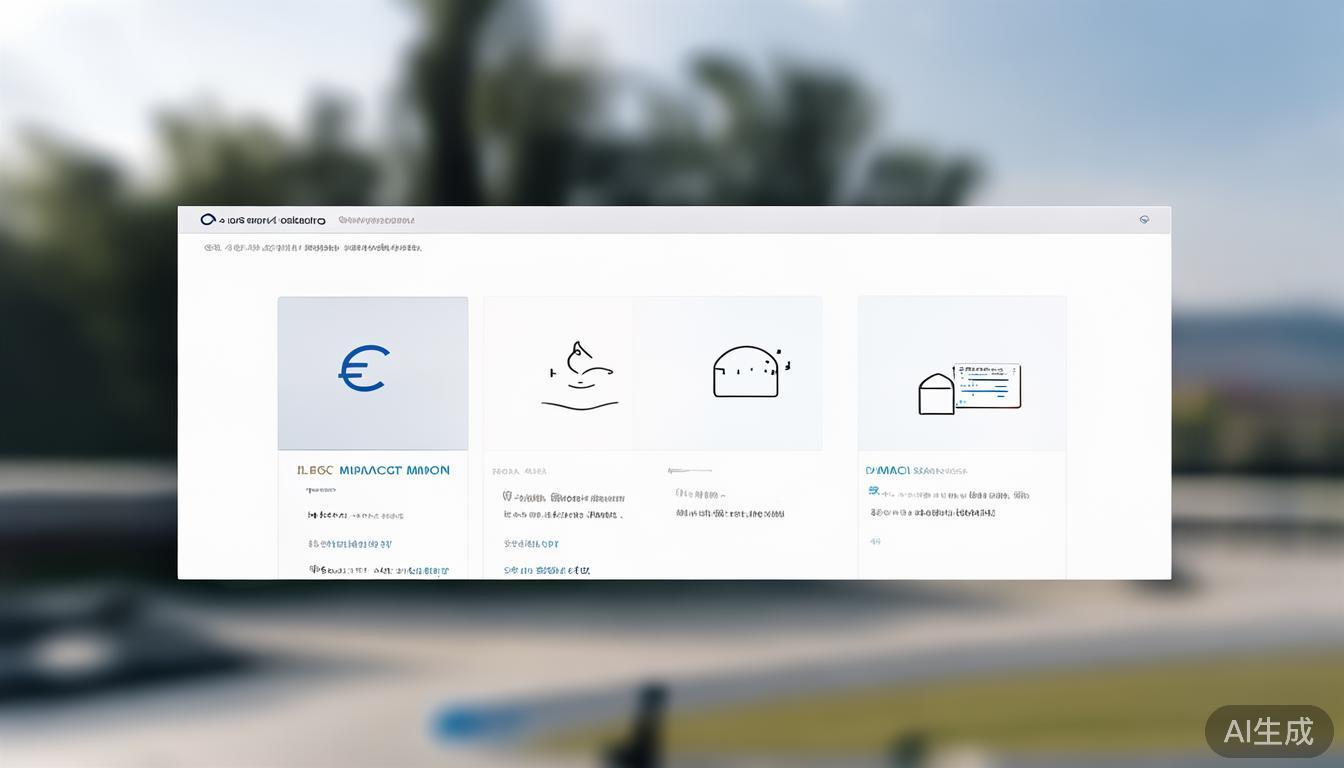The height and width of the screenshot is (768, 1344).
Task: Click the dome-shaped outline icon
Action: (x=746, y=372)
